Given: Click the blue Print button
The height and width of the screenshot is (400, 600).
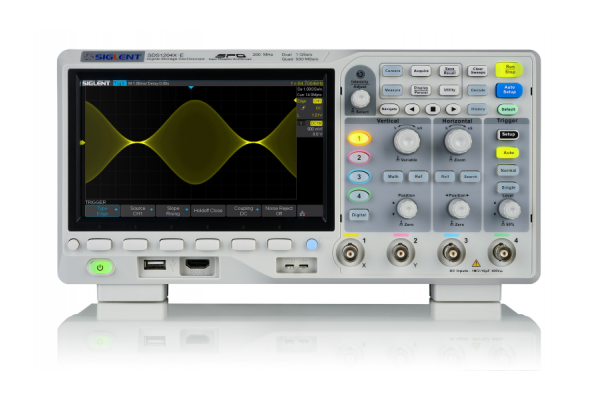Looking at the screenshot, I should (312, 244).
